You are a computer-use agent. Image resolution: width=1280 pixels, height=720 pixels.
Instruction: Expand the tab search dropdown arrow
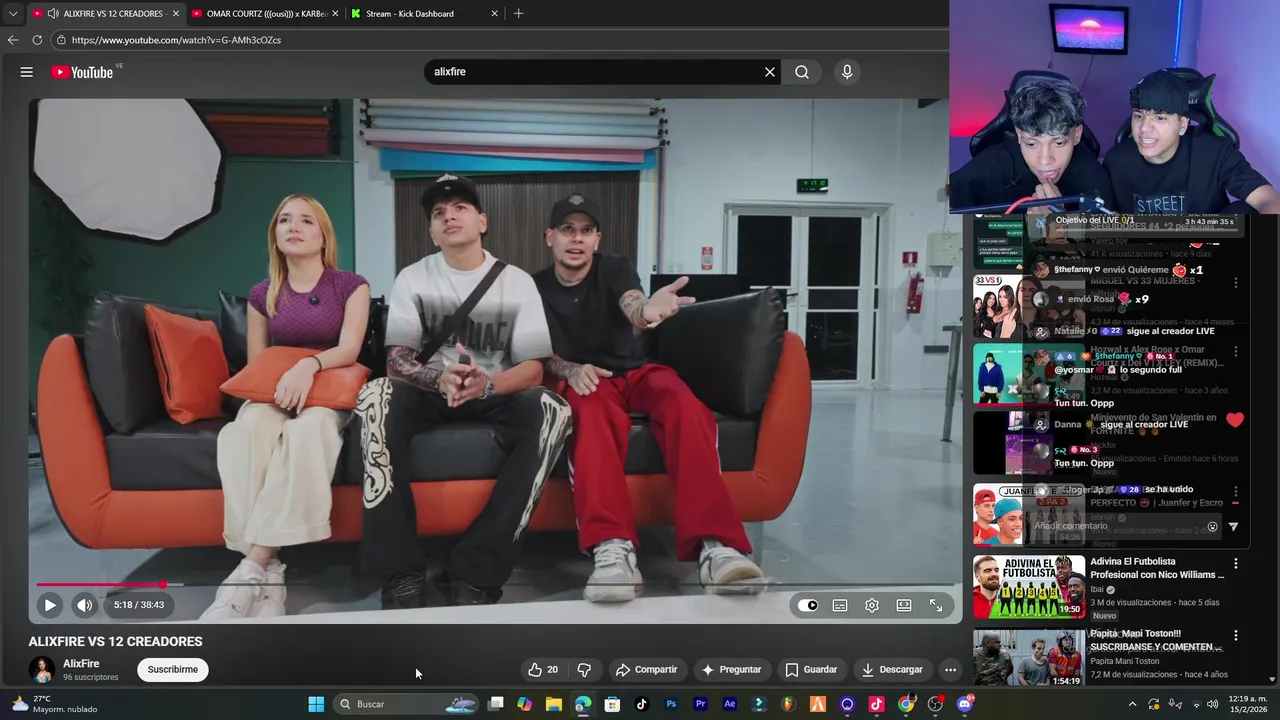click(x=13, y=14)
